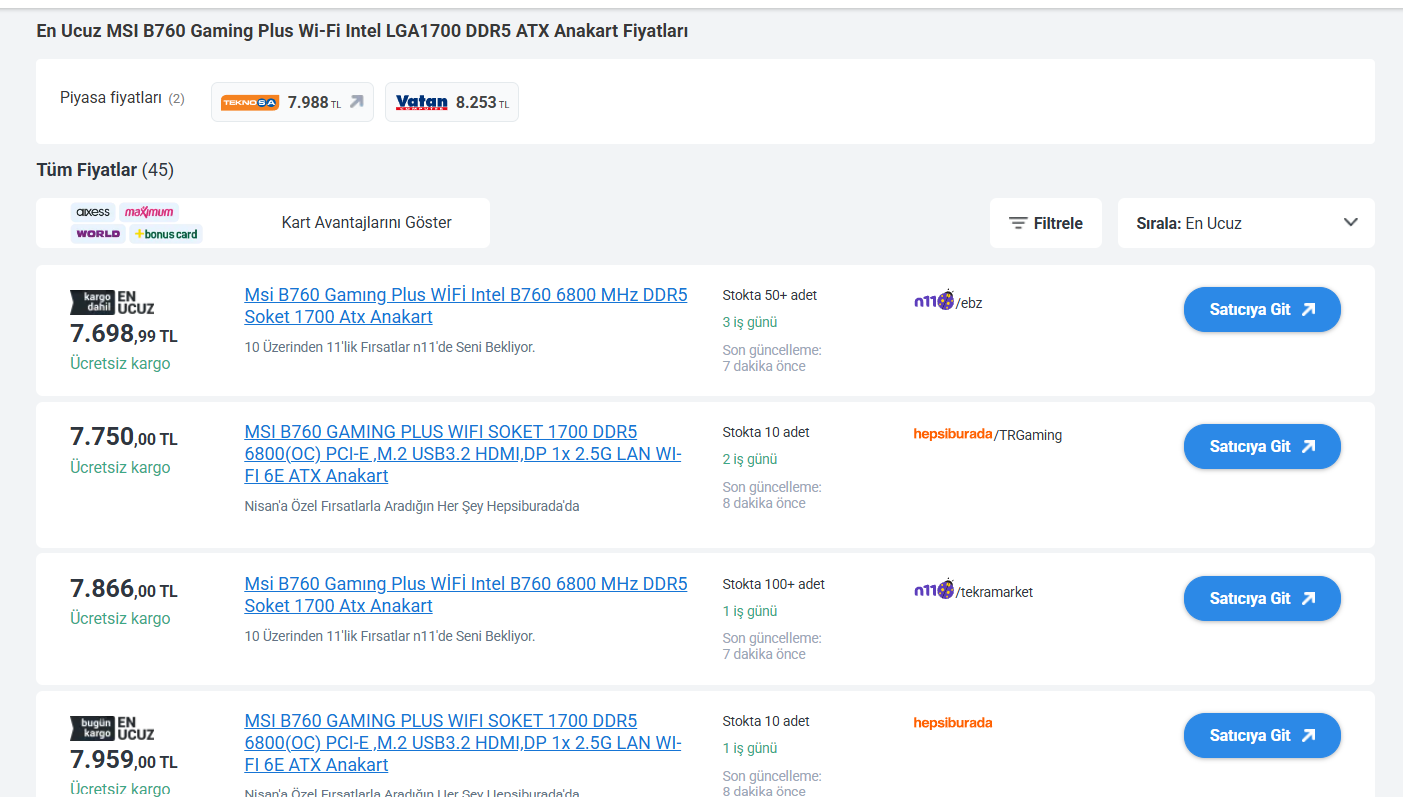Click the '2 iş günü' delivery time
This screenshot has width=1403, height=797.
click(750, 459)
